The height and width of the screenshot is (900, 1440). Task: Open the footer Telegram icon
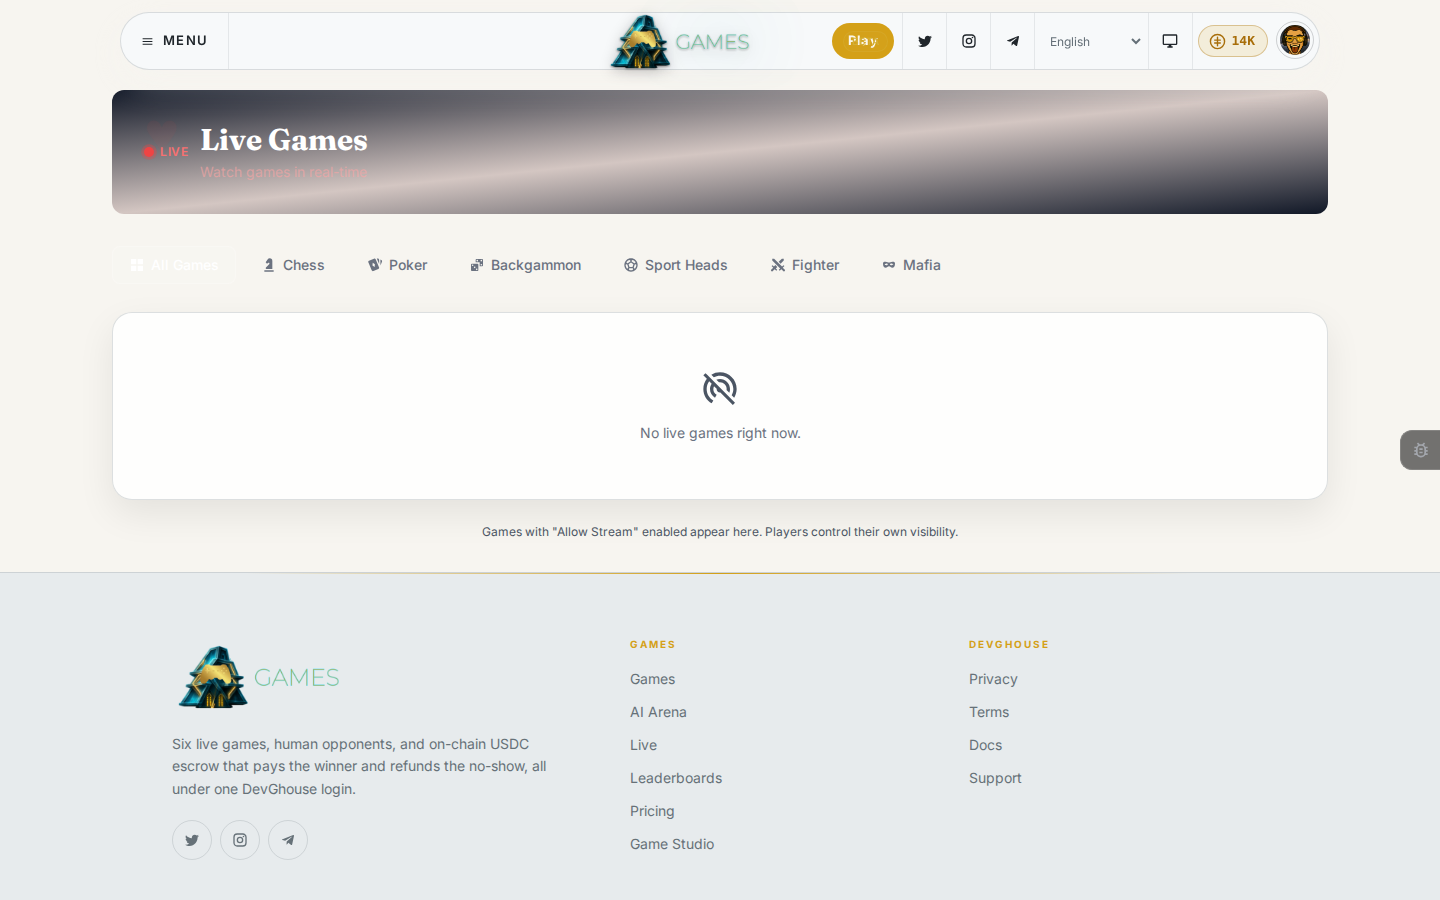288,840
